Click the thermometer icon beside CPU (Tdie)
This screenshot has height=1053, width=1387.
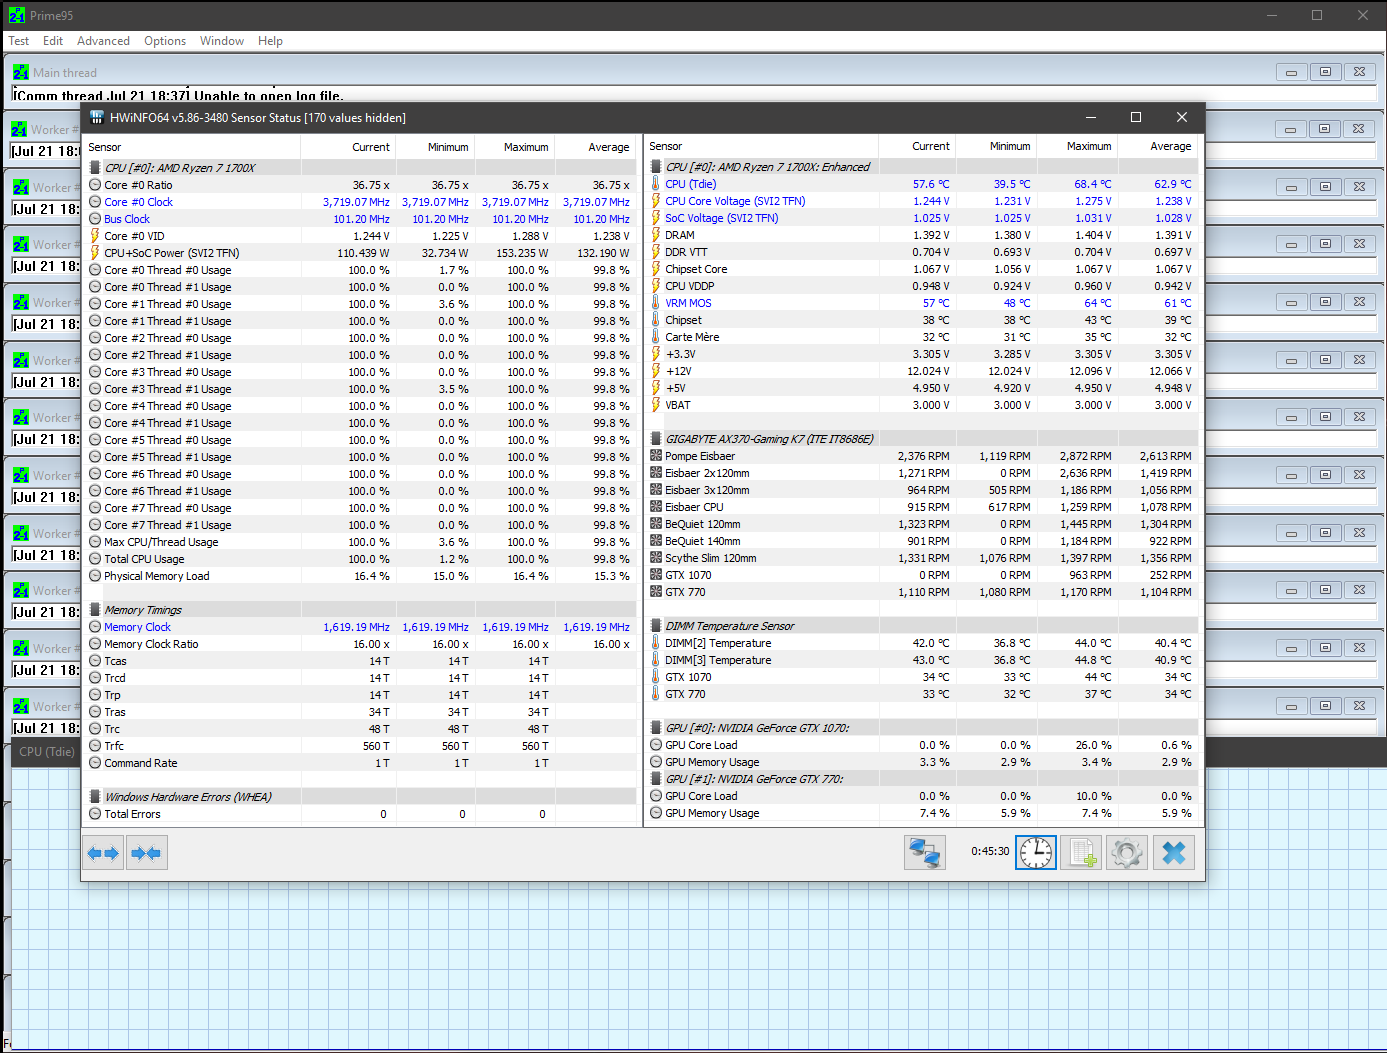(x=656, y=184)
